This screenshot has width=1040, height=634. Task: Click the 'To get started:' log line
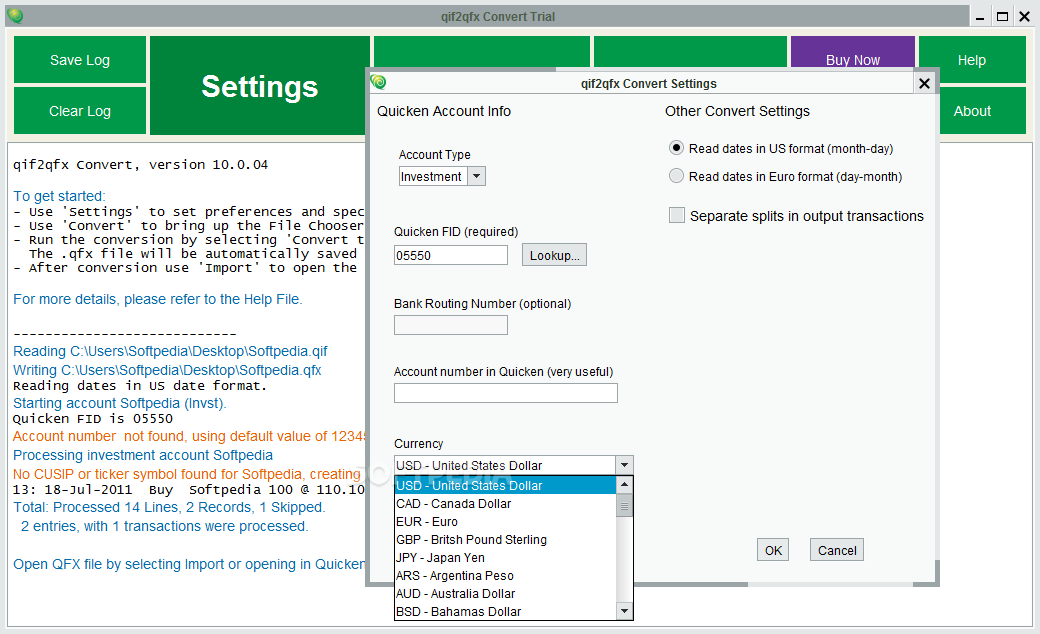(59, 196)
